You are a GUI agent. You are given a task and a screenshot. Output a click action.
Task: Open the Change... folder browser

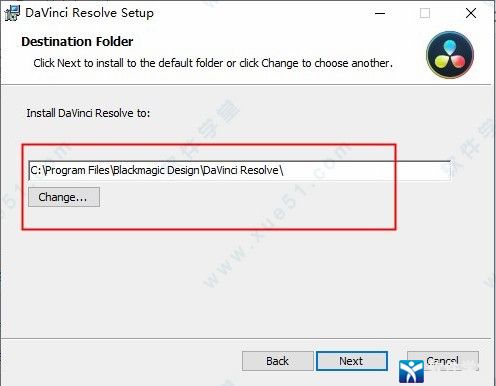[64, 197]
